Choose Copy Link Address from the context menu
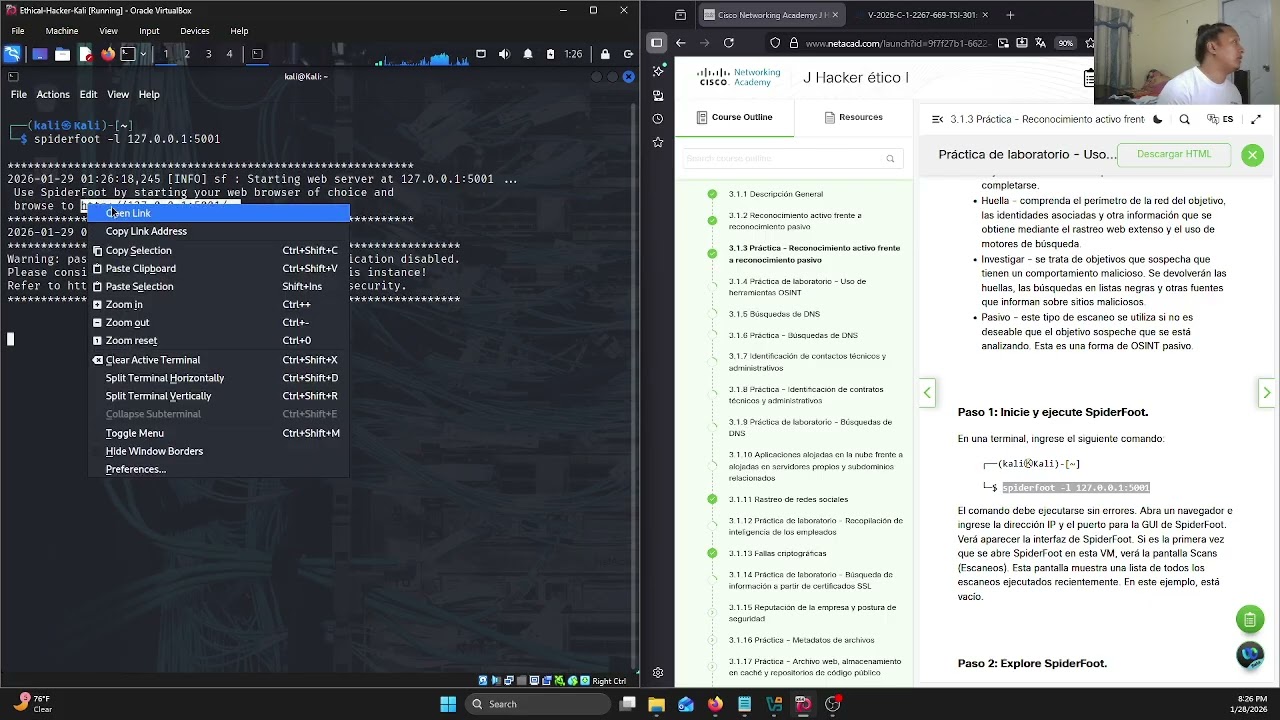 tap(219, 231)
